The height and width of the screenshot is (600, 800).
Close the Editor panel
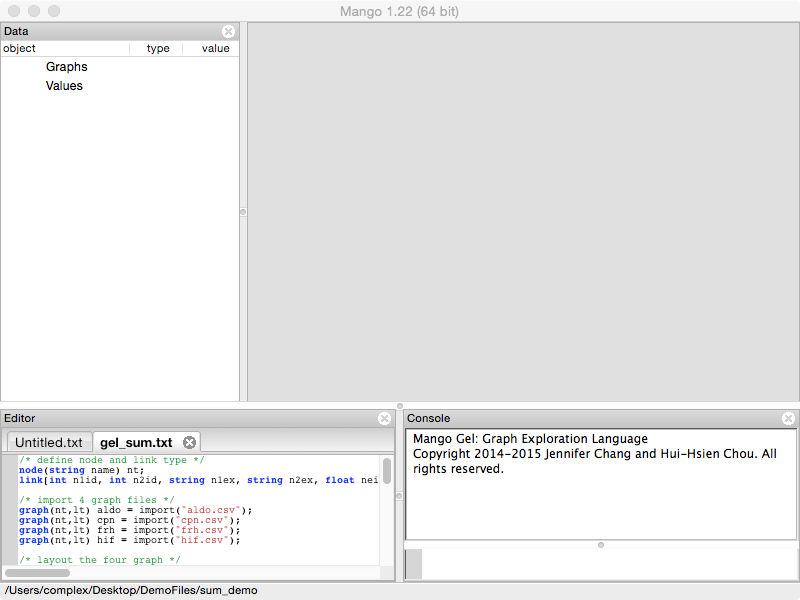385,418
